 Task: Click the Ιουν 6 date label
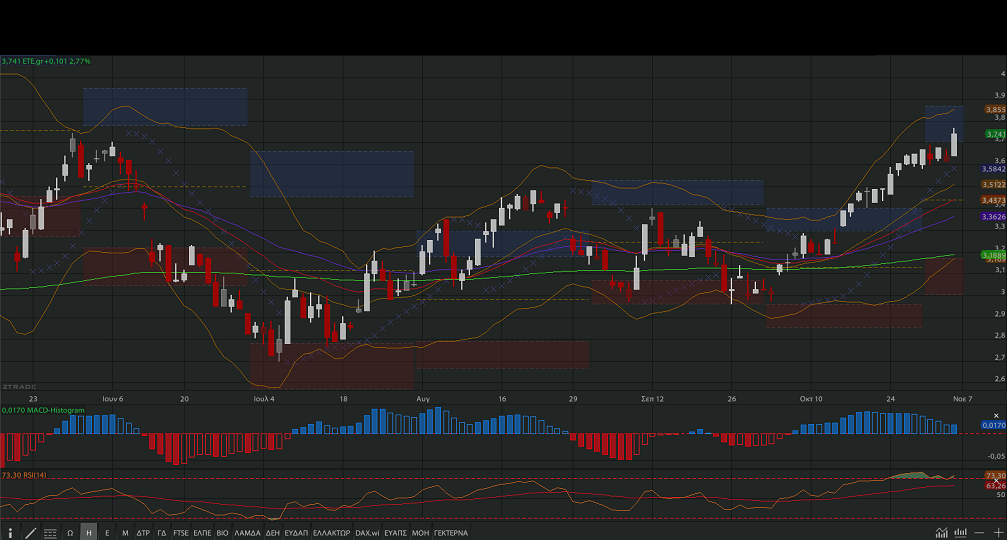coord(112,399)
